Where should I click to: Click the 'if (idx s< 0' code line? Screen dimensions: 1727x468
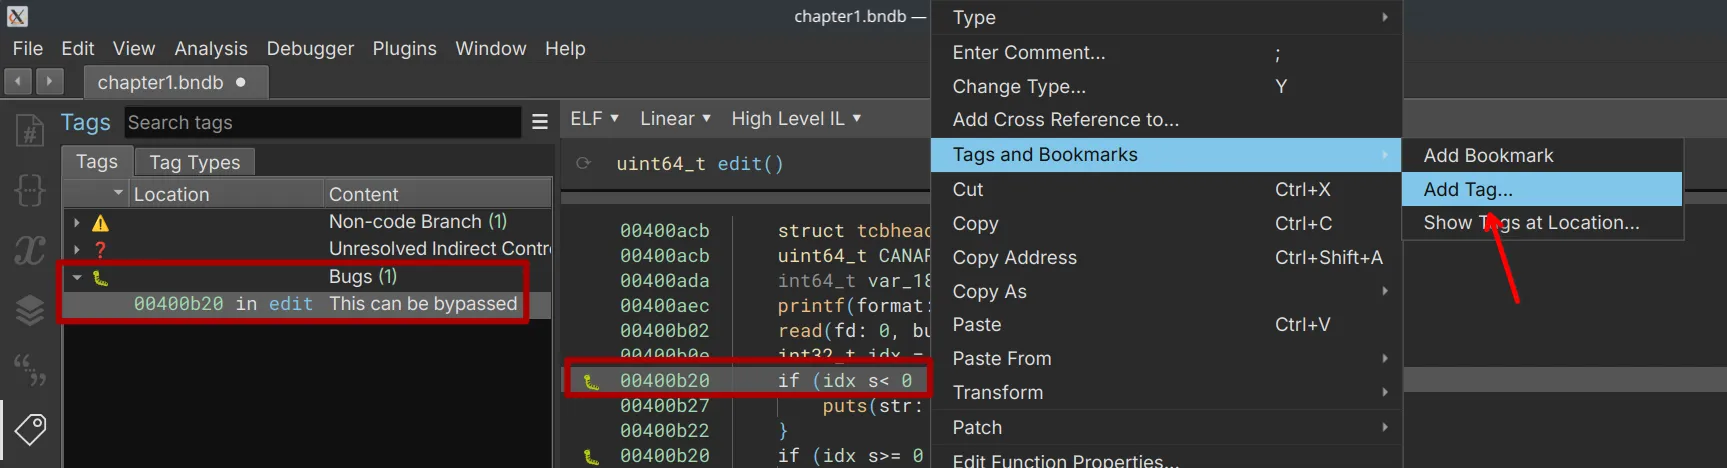pyautogui.click(x=845, y=381)
